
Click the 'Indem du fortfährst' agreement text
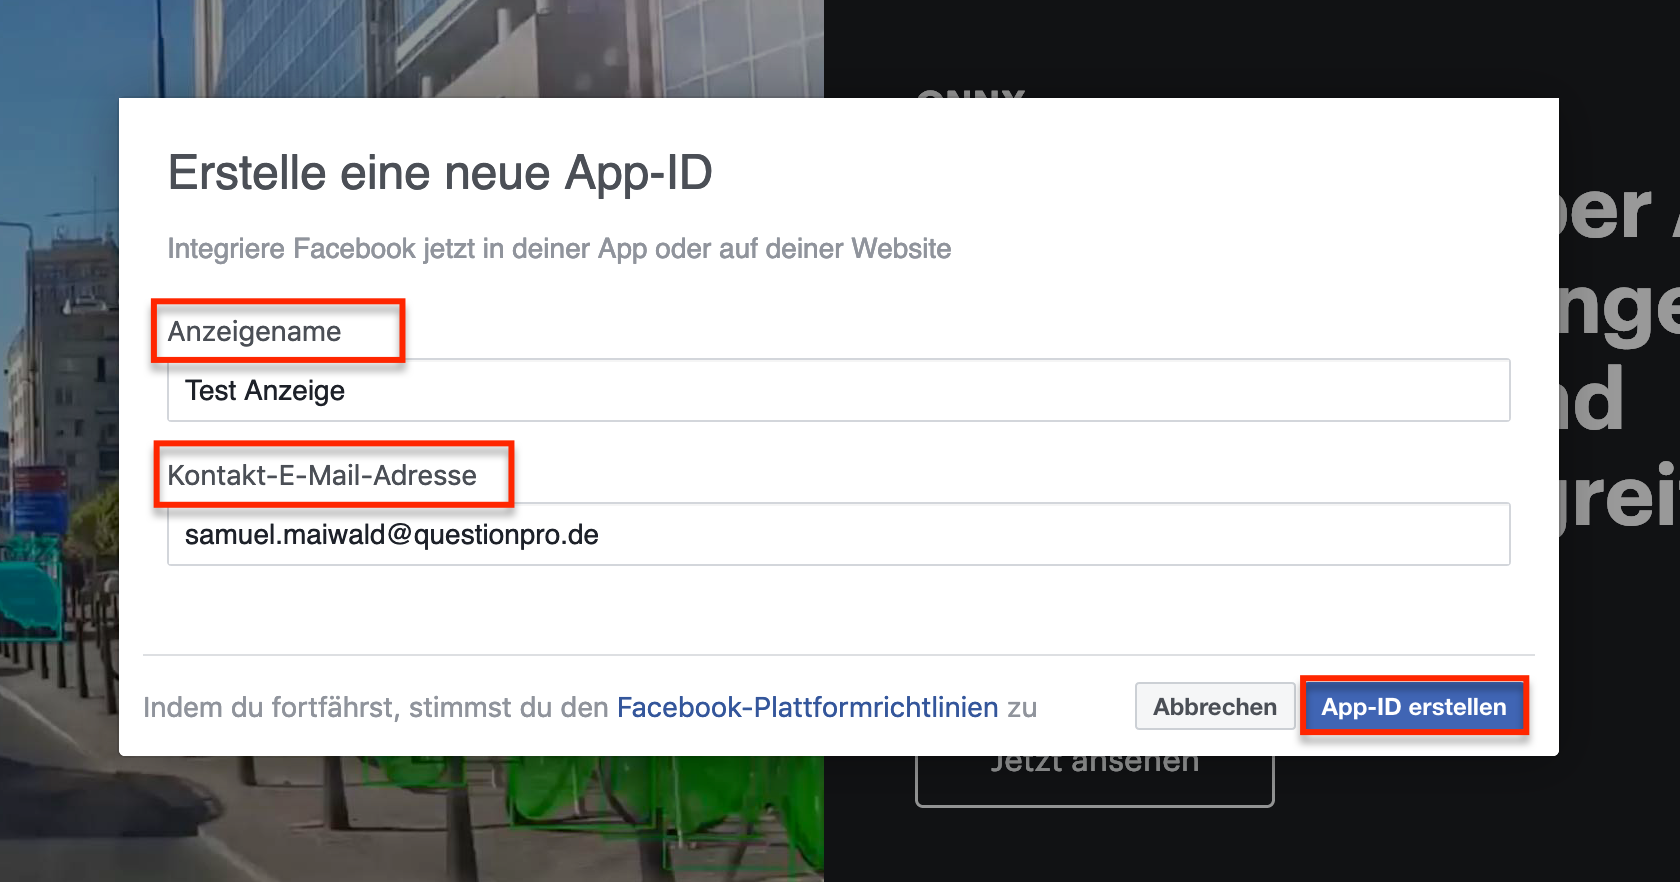(x=375, y=707)
